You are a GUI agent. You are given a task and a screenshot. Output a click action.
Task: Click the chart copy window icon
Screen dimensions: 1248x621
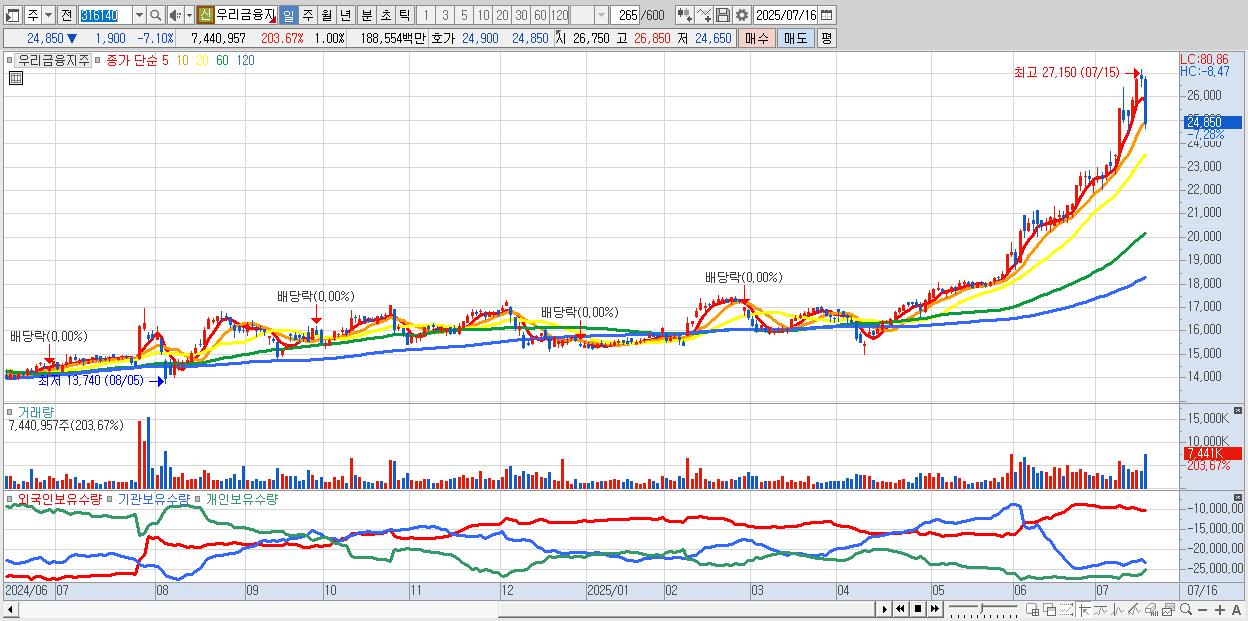coord(1168,609)
